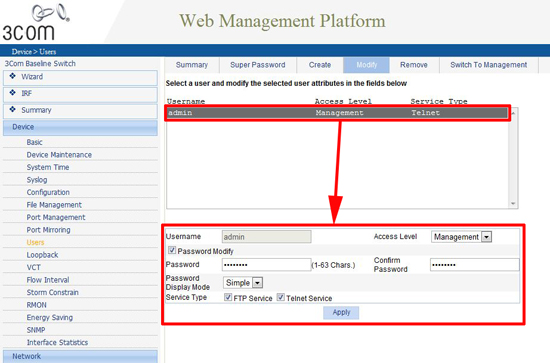Expand the Network section

[x=80, y=356]
